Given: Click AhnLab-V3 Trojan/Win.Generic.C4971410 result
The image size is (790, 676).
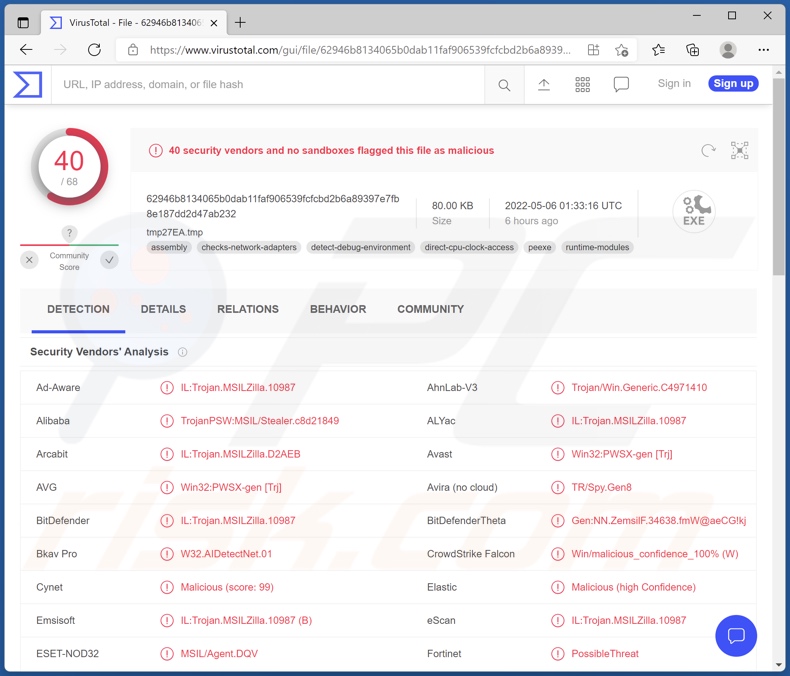Looking at the screenshot, I should click(639, 387).
